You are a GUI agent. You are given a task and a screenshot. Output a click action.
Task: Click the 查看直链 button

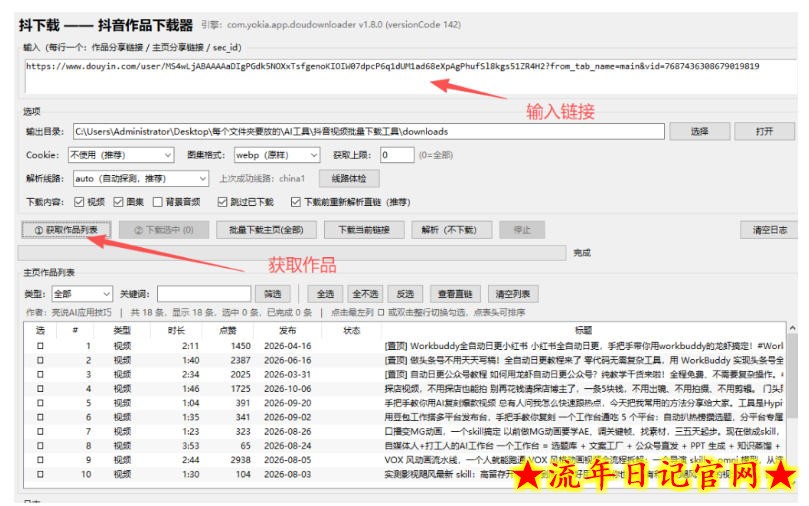455,294
